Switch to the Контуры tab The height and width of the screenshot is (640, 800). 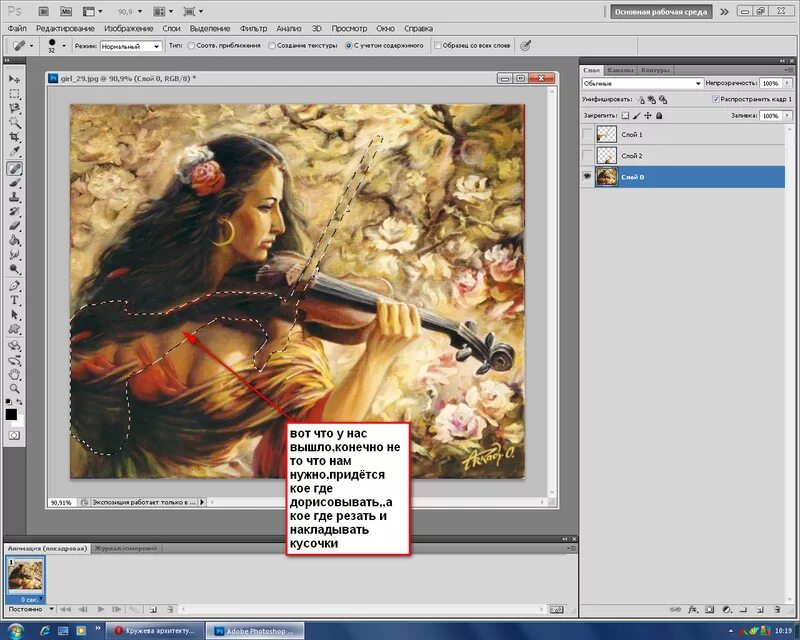pyautogui.click(x=655, y=70)
